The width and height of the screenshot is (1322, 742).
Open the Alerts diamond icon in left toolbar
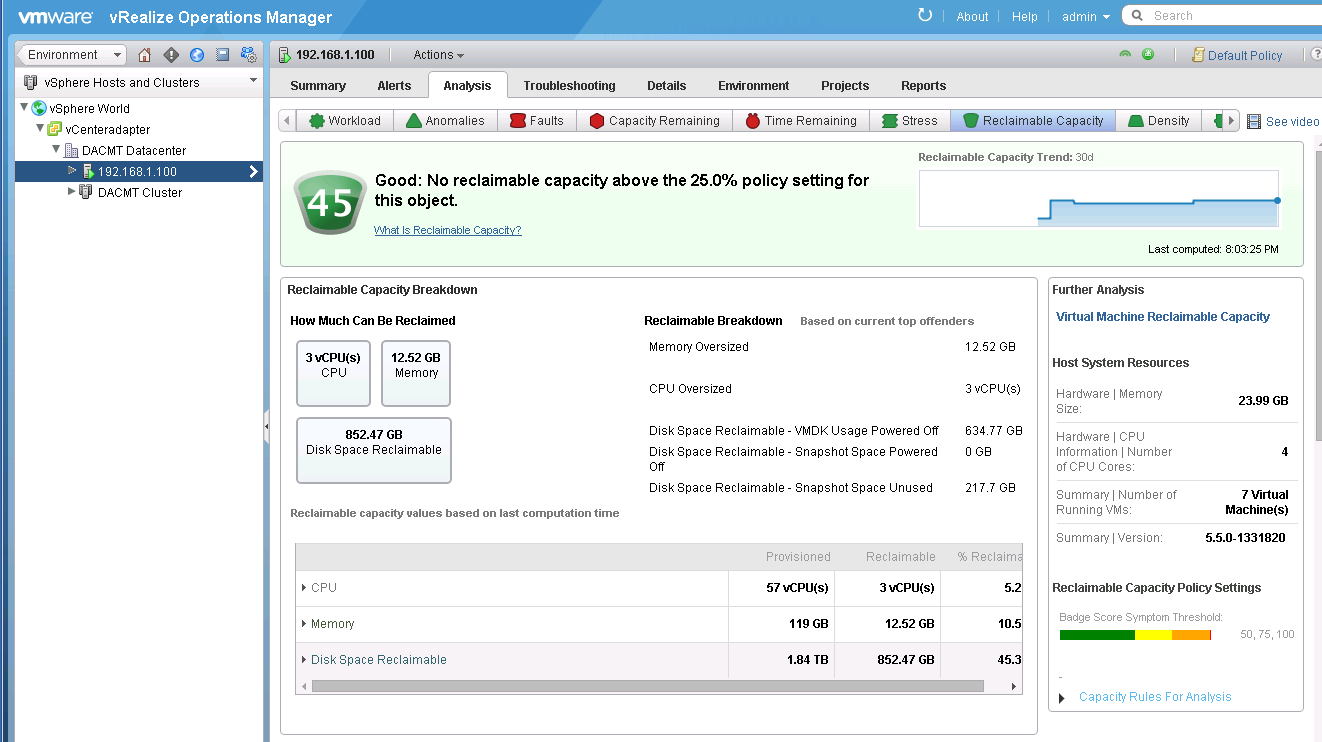[171, 55]
